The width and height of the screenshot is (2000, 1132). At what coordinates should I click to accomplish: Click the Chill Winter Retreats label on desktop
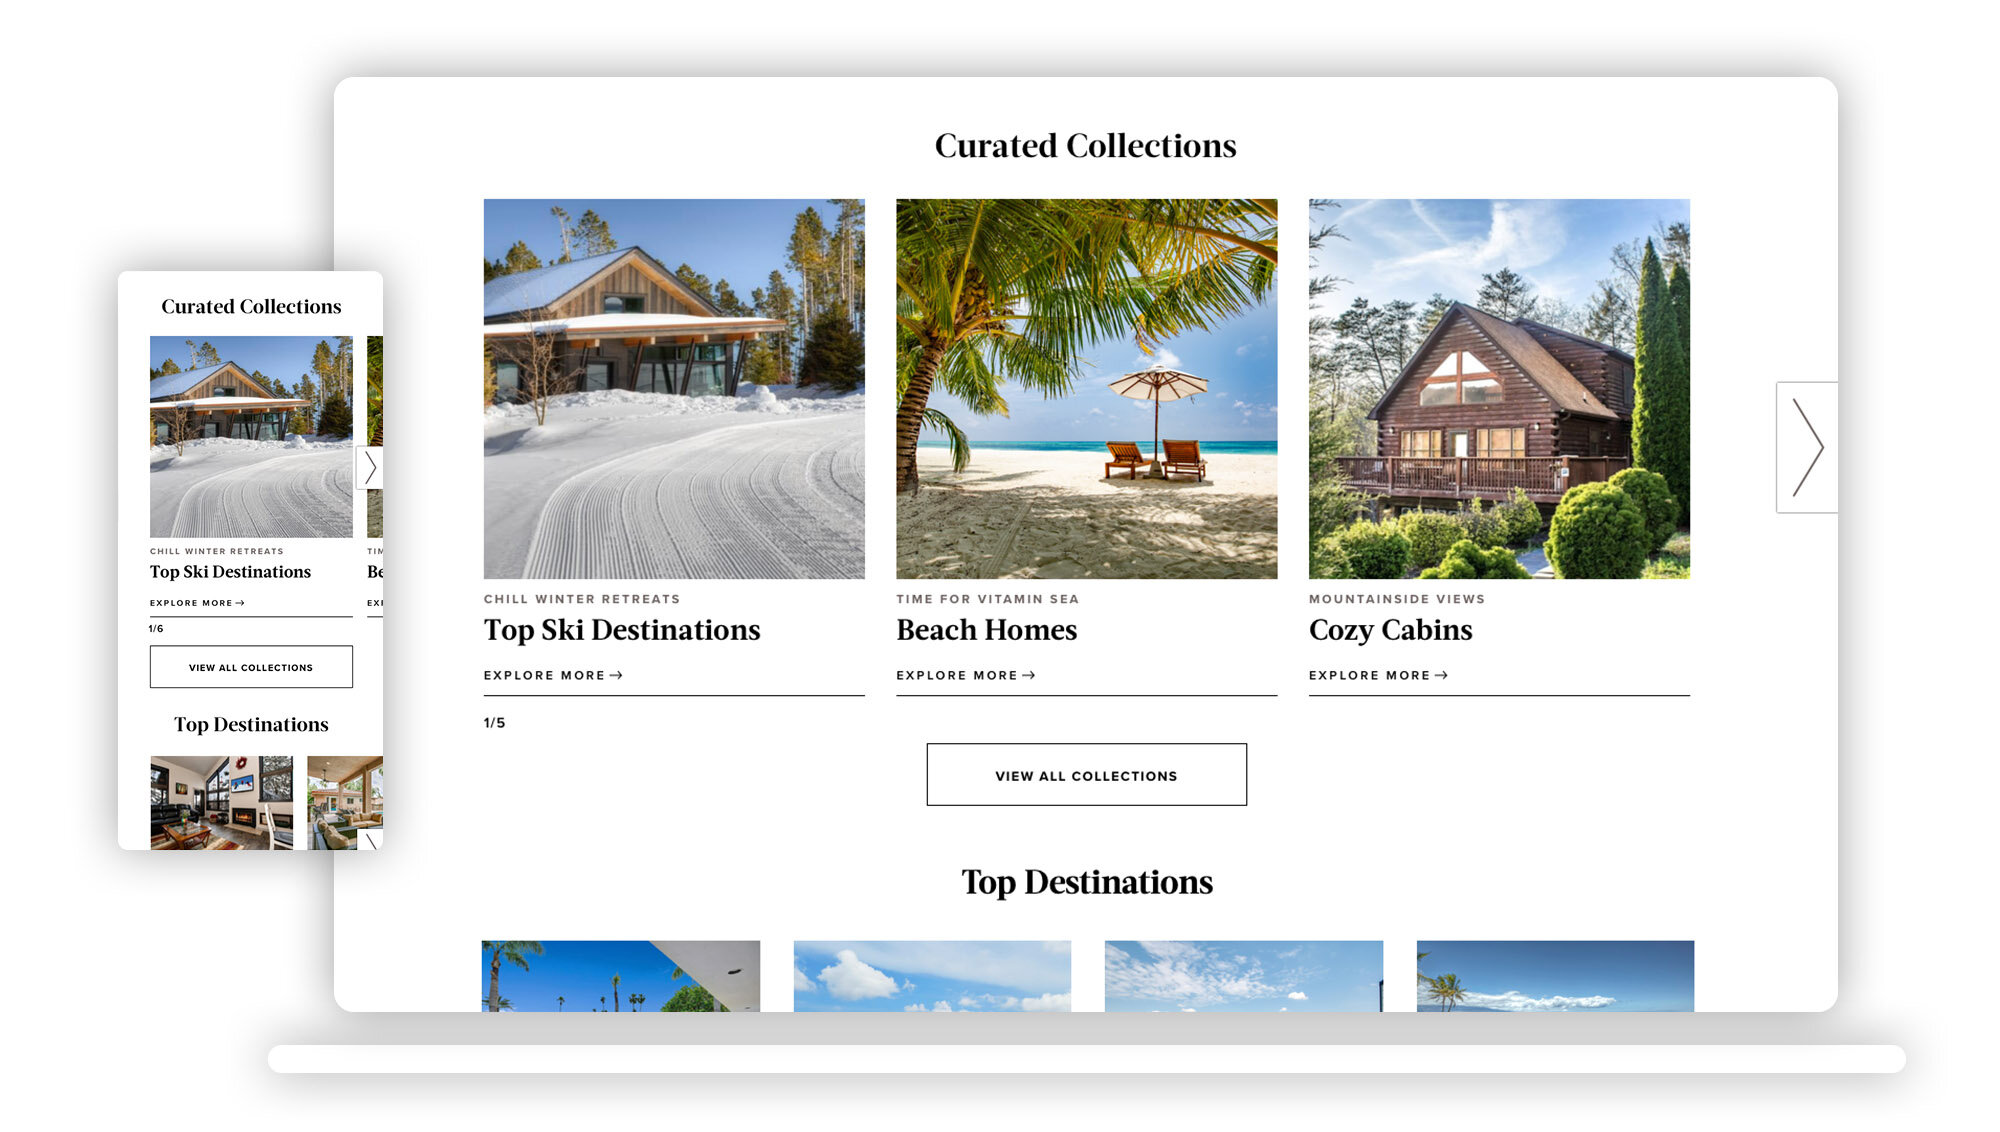pyautogui.click(x=582, y=599)
